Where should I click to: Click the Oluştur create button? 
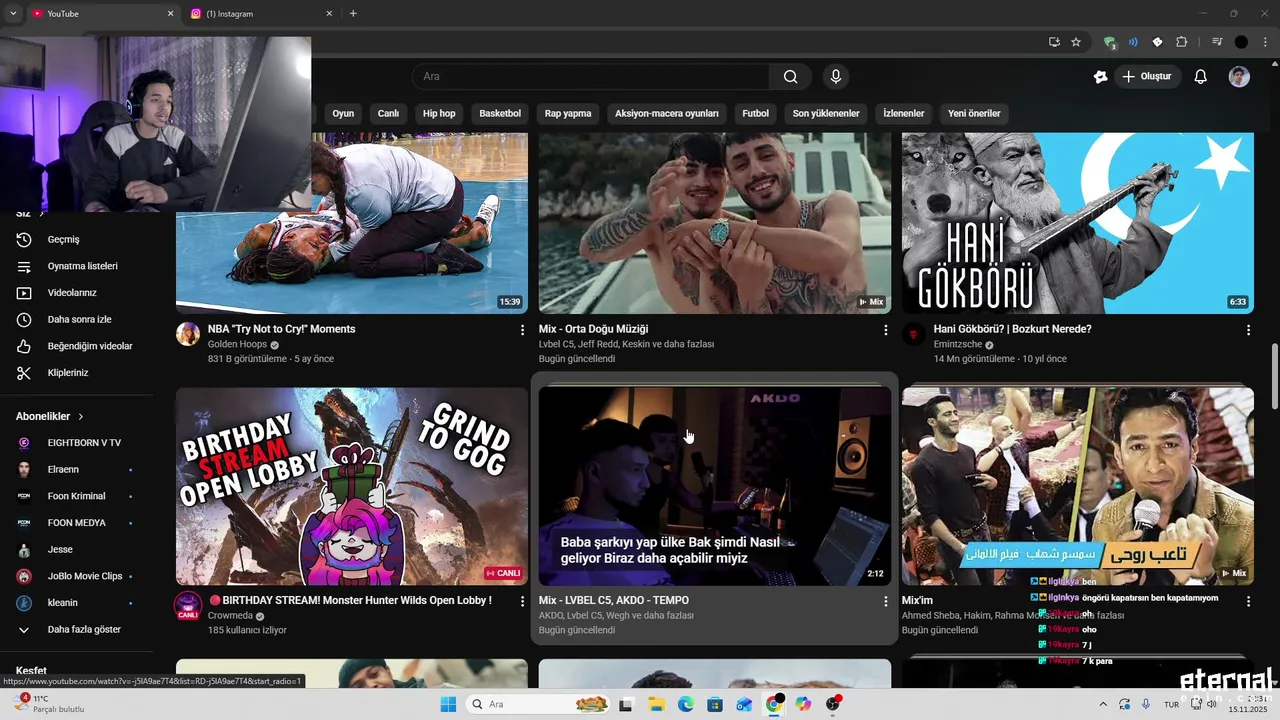point(1148,77)
